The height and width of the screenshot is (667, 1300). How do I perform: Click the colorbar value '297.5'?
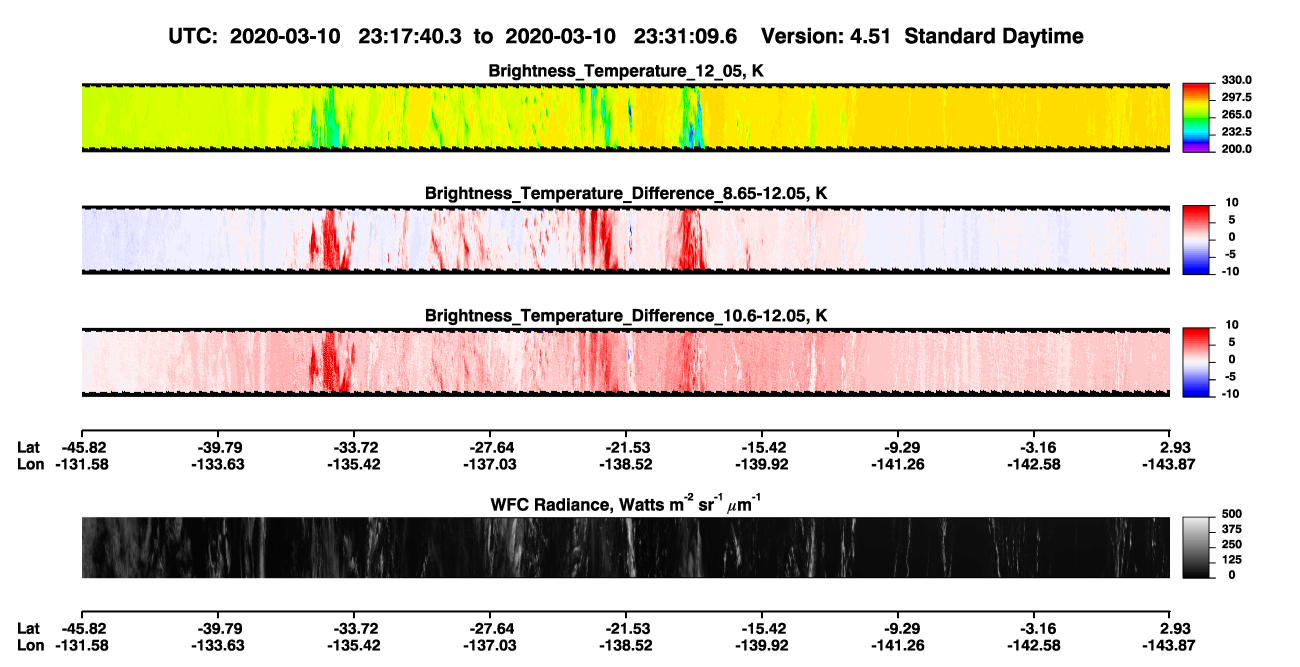1237,97
